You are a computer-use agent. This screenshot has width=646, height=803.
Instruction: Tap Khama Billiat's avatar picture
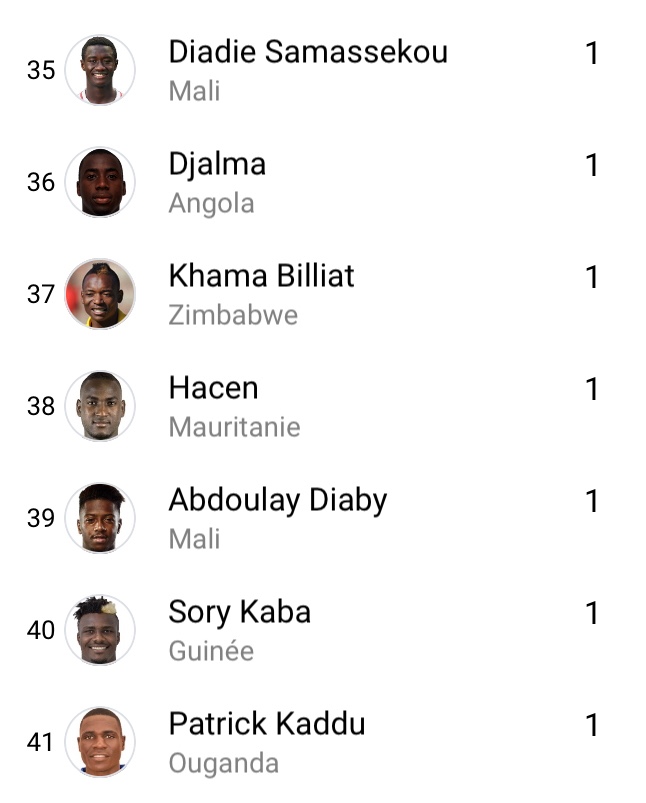pyautogui.click(x=100, y=294)
